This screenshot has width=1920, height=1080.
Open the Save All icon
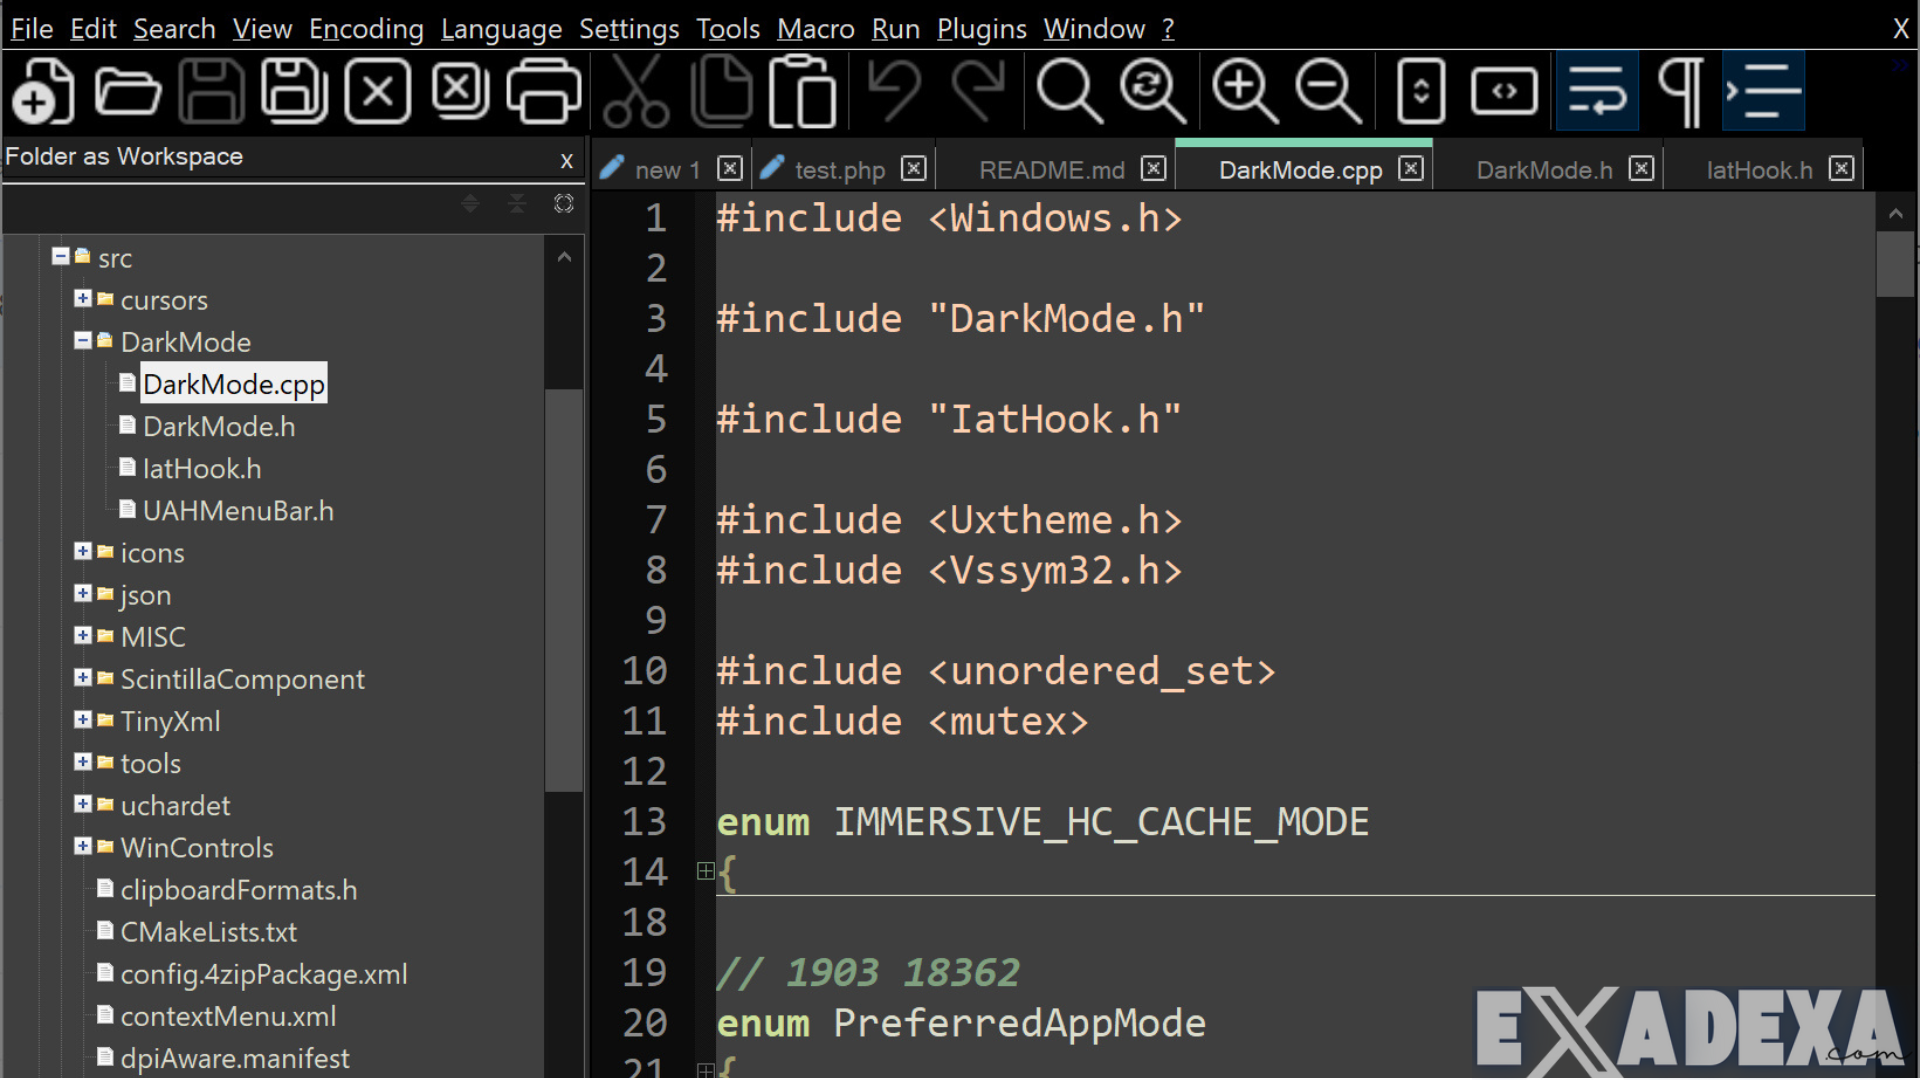pyautogui.click(x=294, y=91)
